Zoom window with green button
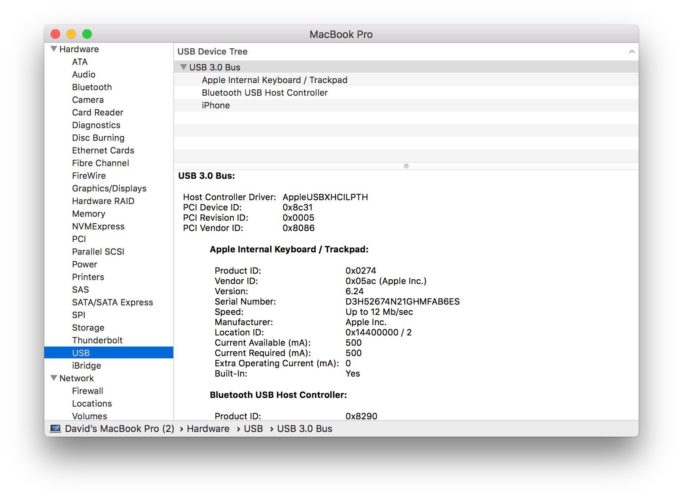683x500 pixels. point(87,34)
